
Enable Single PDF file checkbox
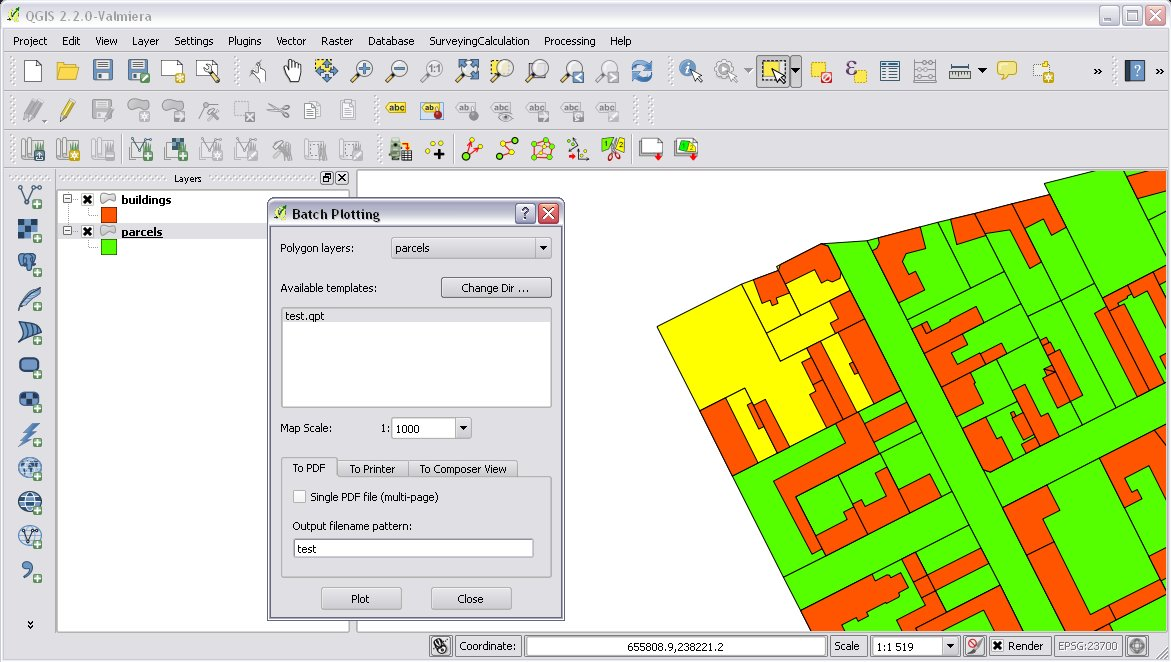[299, 496]
